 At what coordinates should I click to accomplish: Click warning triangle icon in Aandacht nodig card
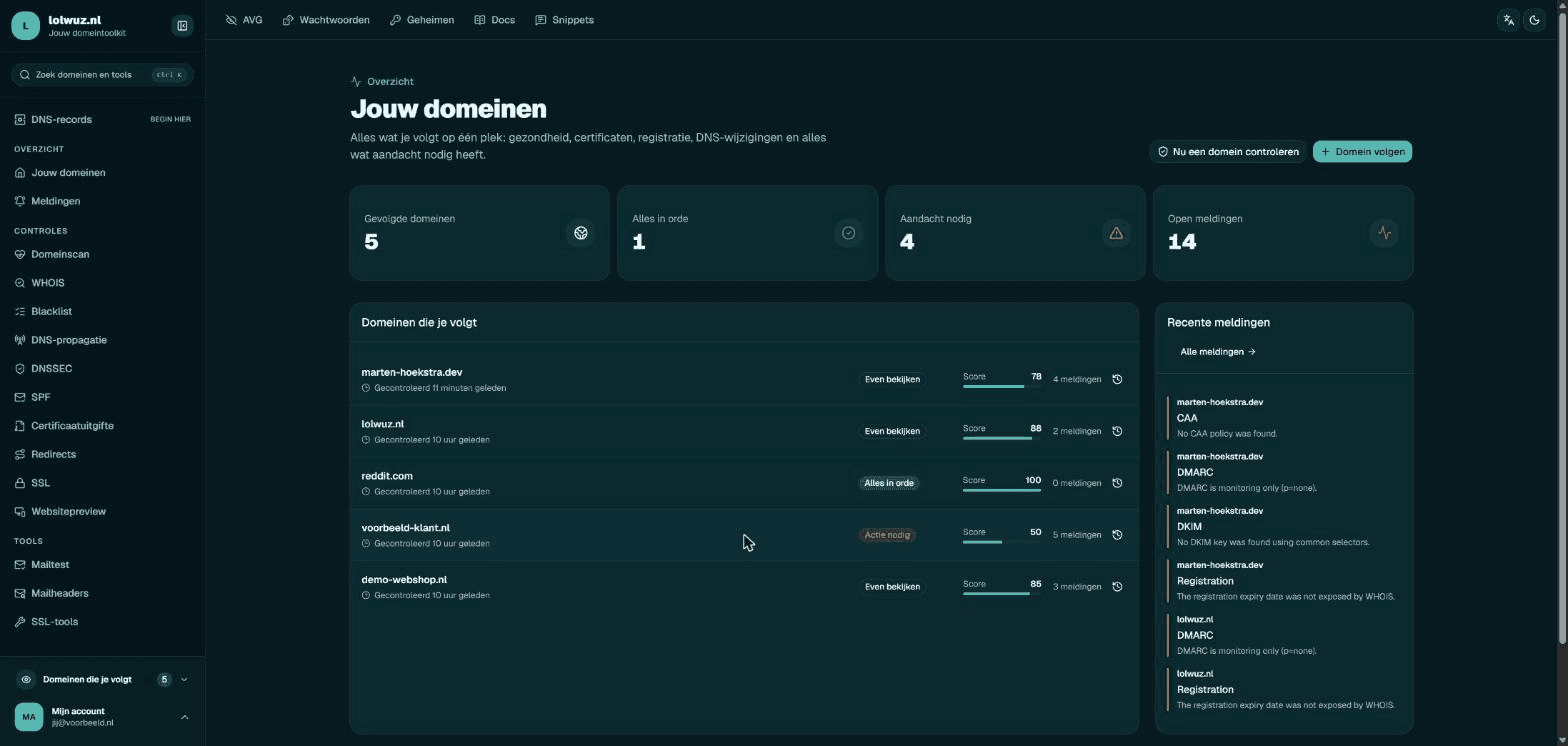1116,233
